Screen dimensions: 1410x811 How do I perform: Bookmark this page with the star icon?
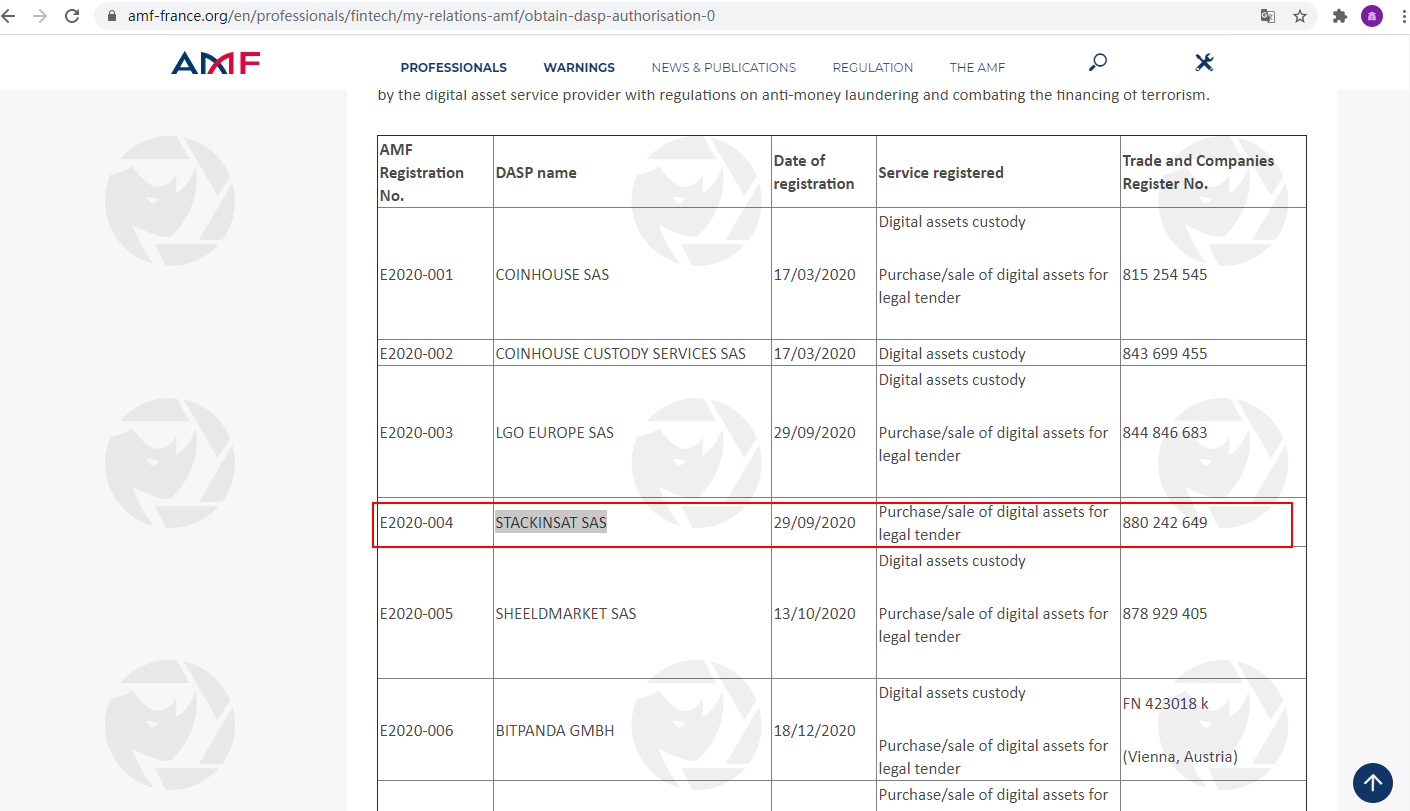click(1299, 16)
